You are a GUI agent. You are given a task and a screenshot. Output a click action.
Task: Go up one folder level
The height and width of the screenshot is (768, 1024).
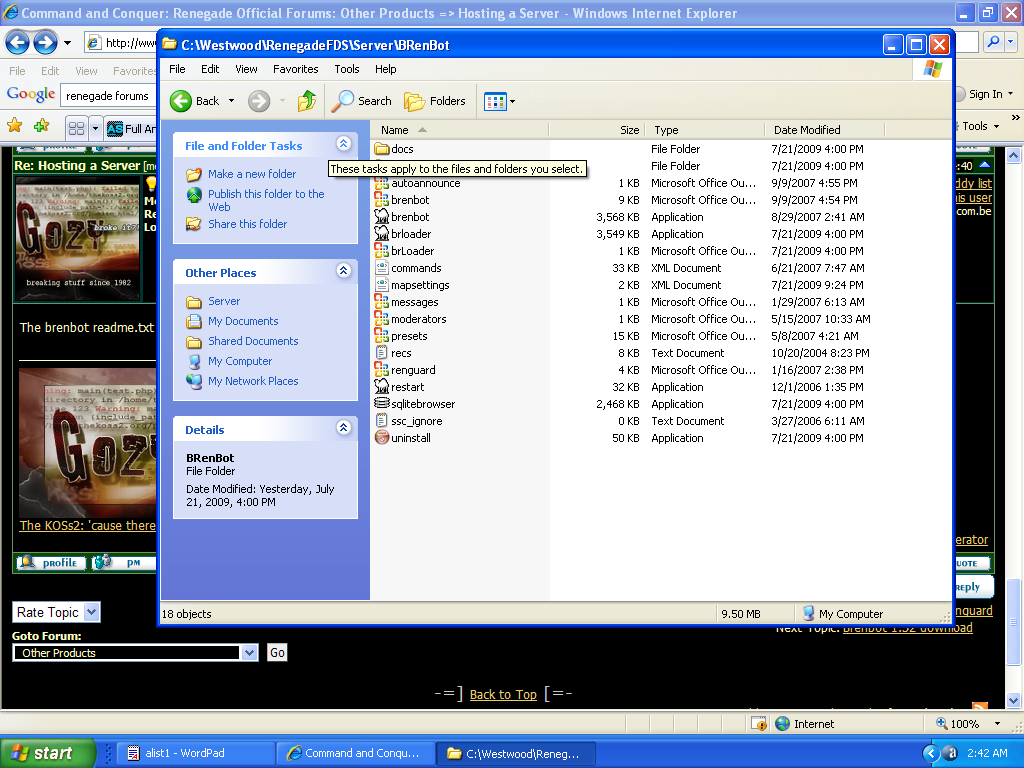click(307, 101)
